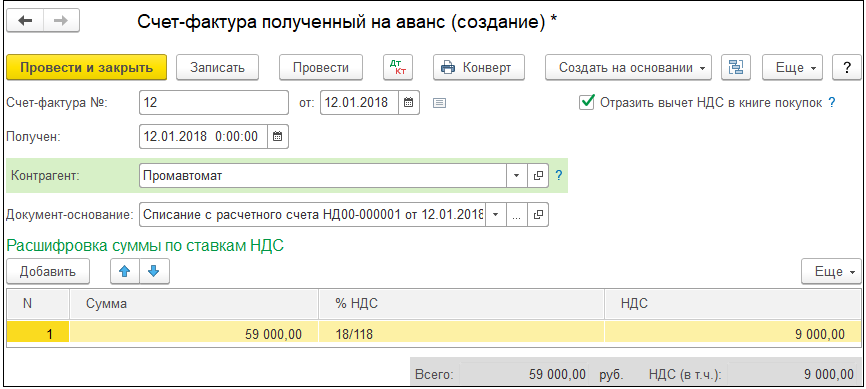Click Провести и закрыть
The image size is (866, 389).
[x=86, y=67]
